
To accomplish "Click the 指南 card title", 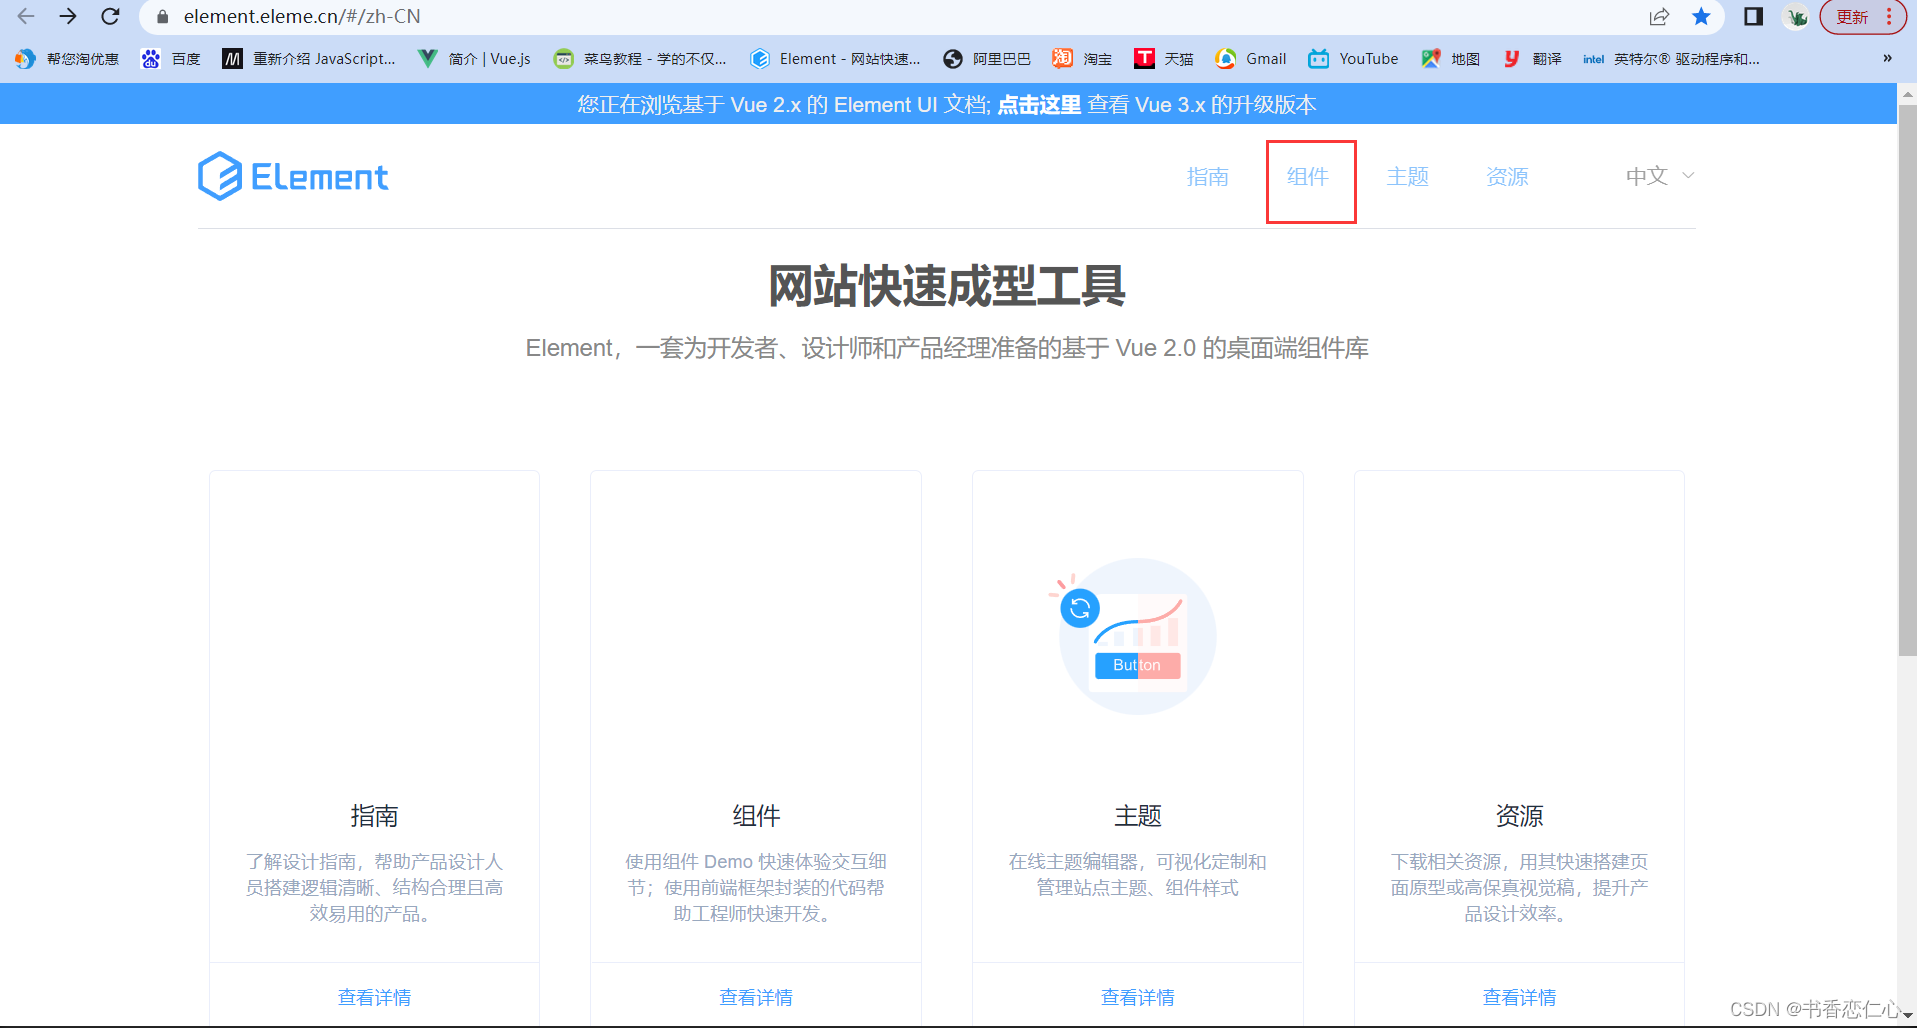I will 374,816.
